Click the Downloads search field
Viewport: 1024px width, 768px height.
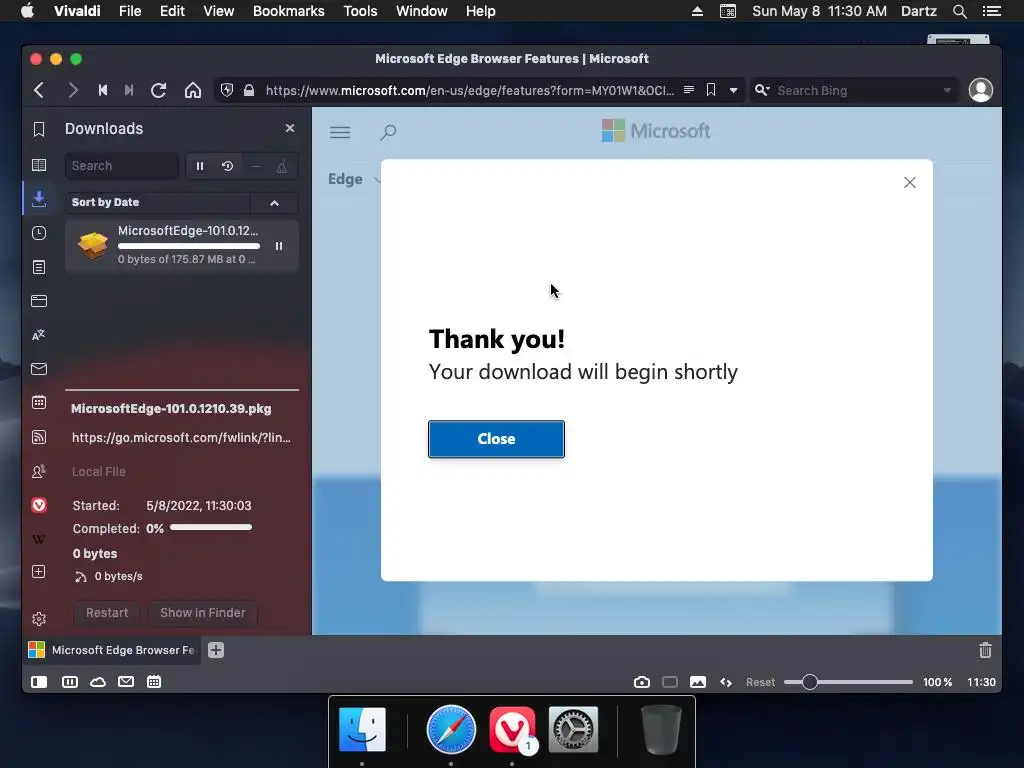click(x=121, y=166)
